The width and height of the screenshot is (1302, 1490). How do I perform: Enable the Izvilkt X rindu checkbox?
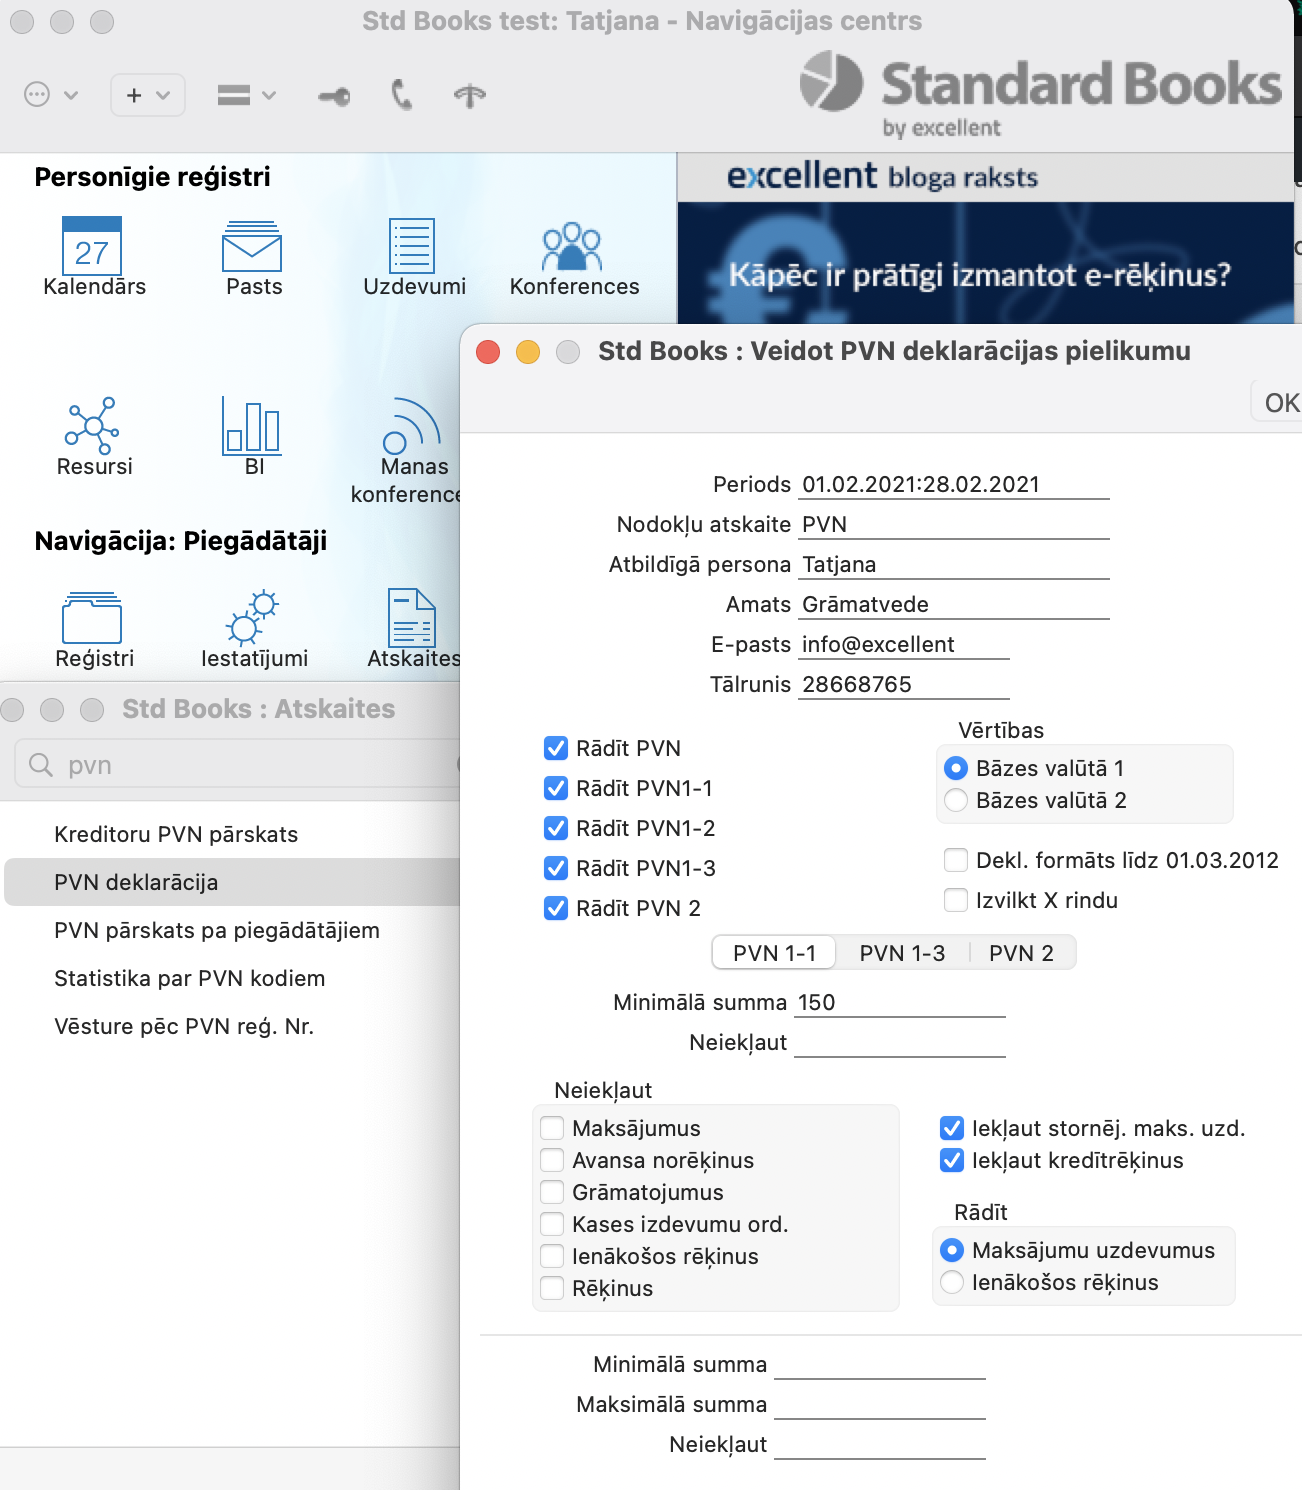(956, 900)
